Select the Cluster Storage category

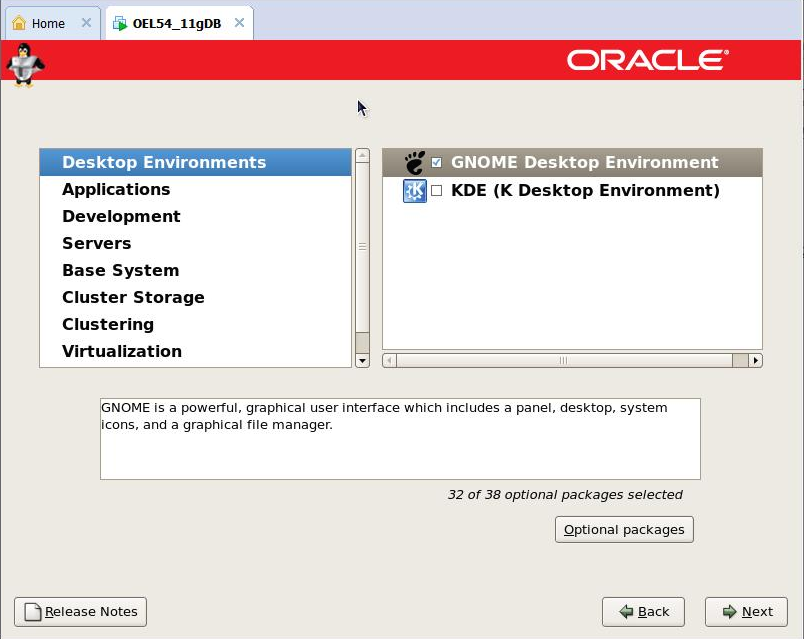click(x=195, y=297)
